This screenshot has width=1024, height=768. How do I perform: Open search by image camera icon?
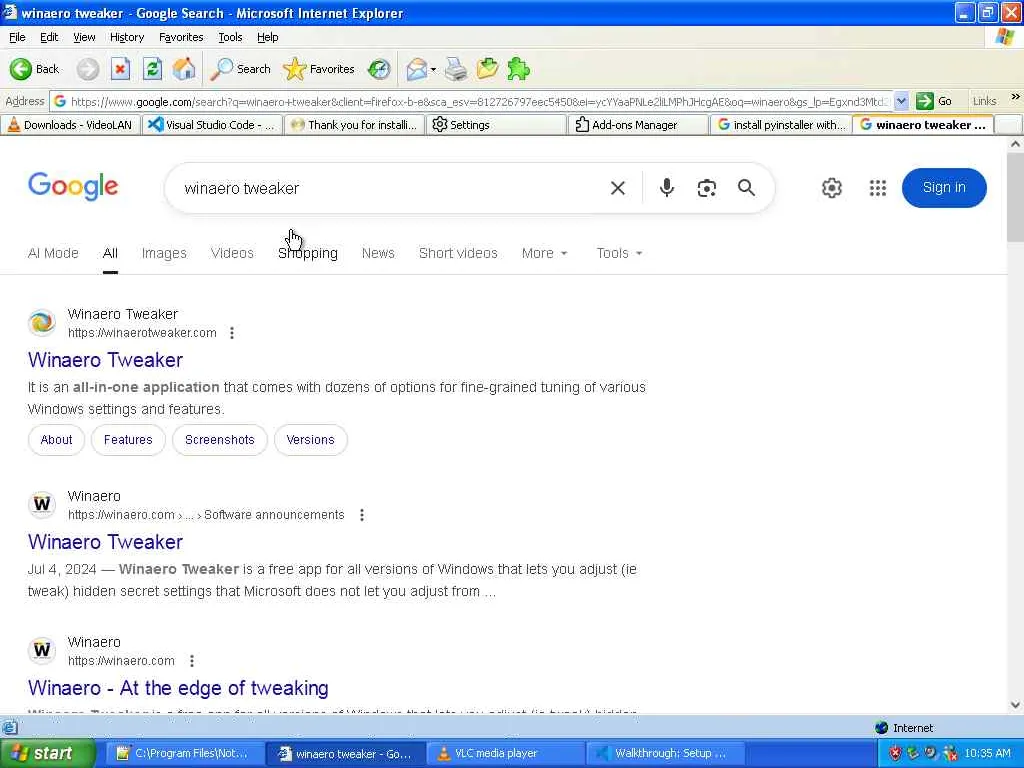(x=707, y=188)
